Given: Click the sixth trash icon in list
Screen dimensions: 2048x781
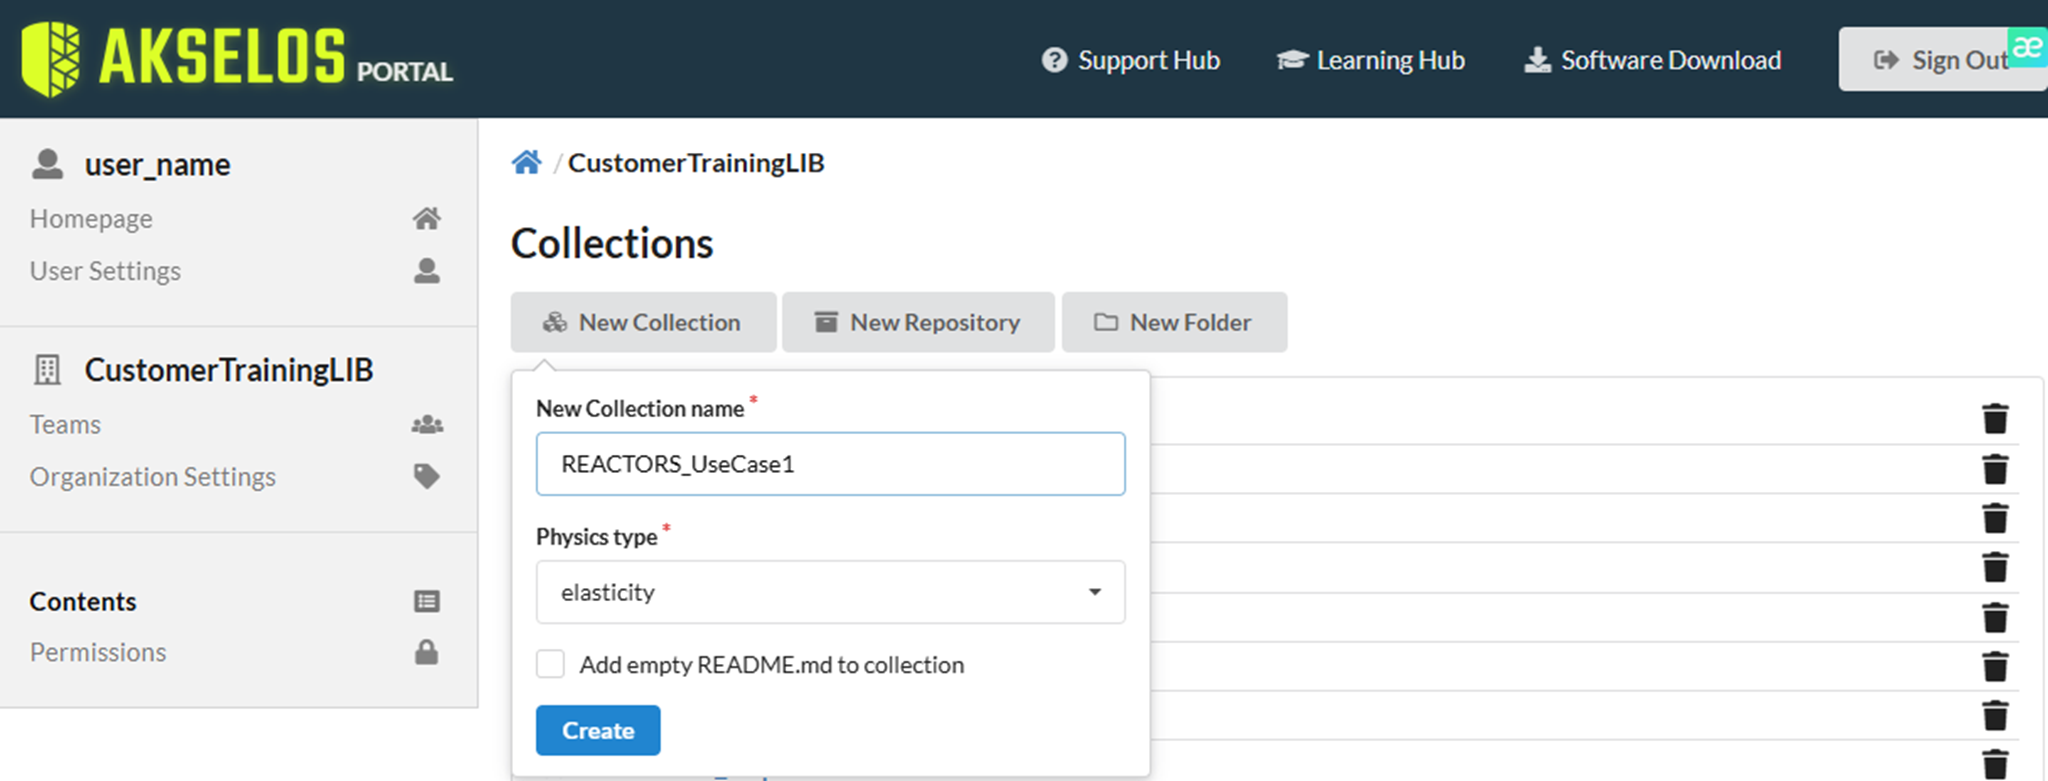Looking at the screenshot, I should pos(1995,666).
